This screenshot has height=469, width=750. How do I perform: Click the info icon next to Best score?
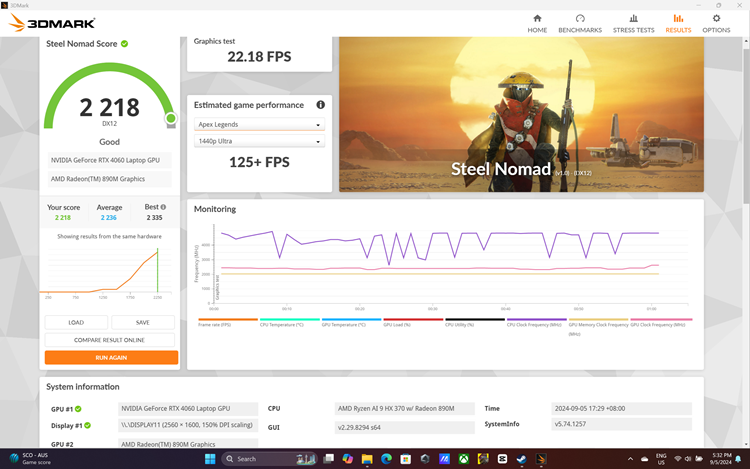coord(163,207)
